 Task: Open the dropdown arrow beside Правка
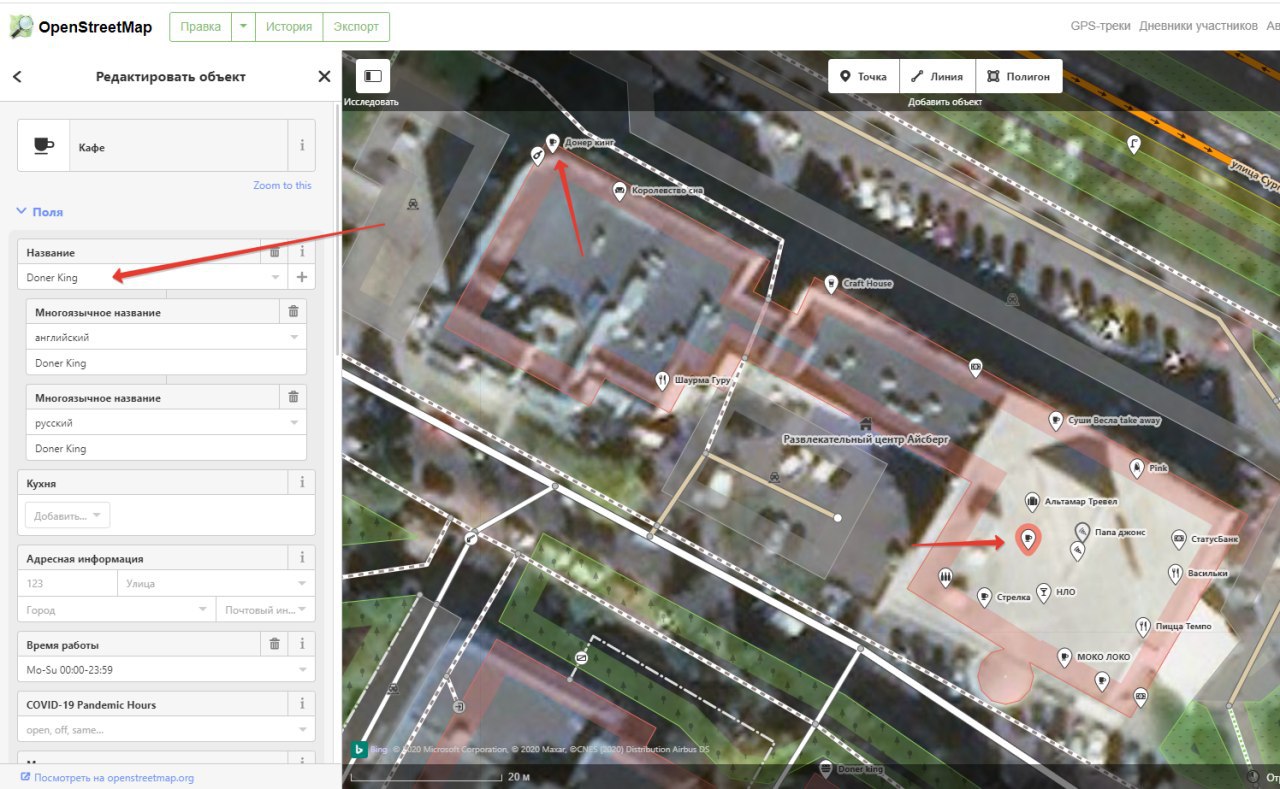click(243, 27)
